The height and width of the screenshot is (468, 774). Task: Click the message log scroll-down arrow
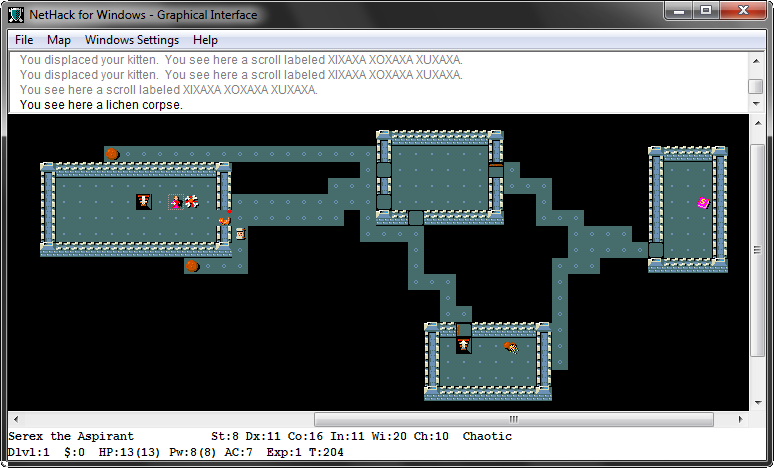(x=756, y=104)
